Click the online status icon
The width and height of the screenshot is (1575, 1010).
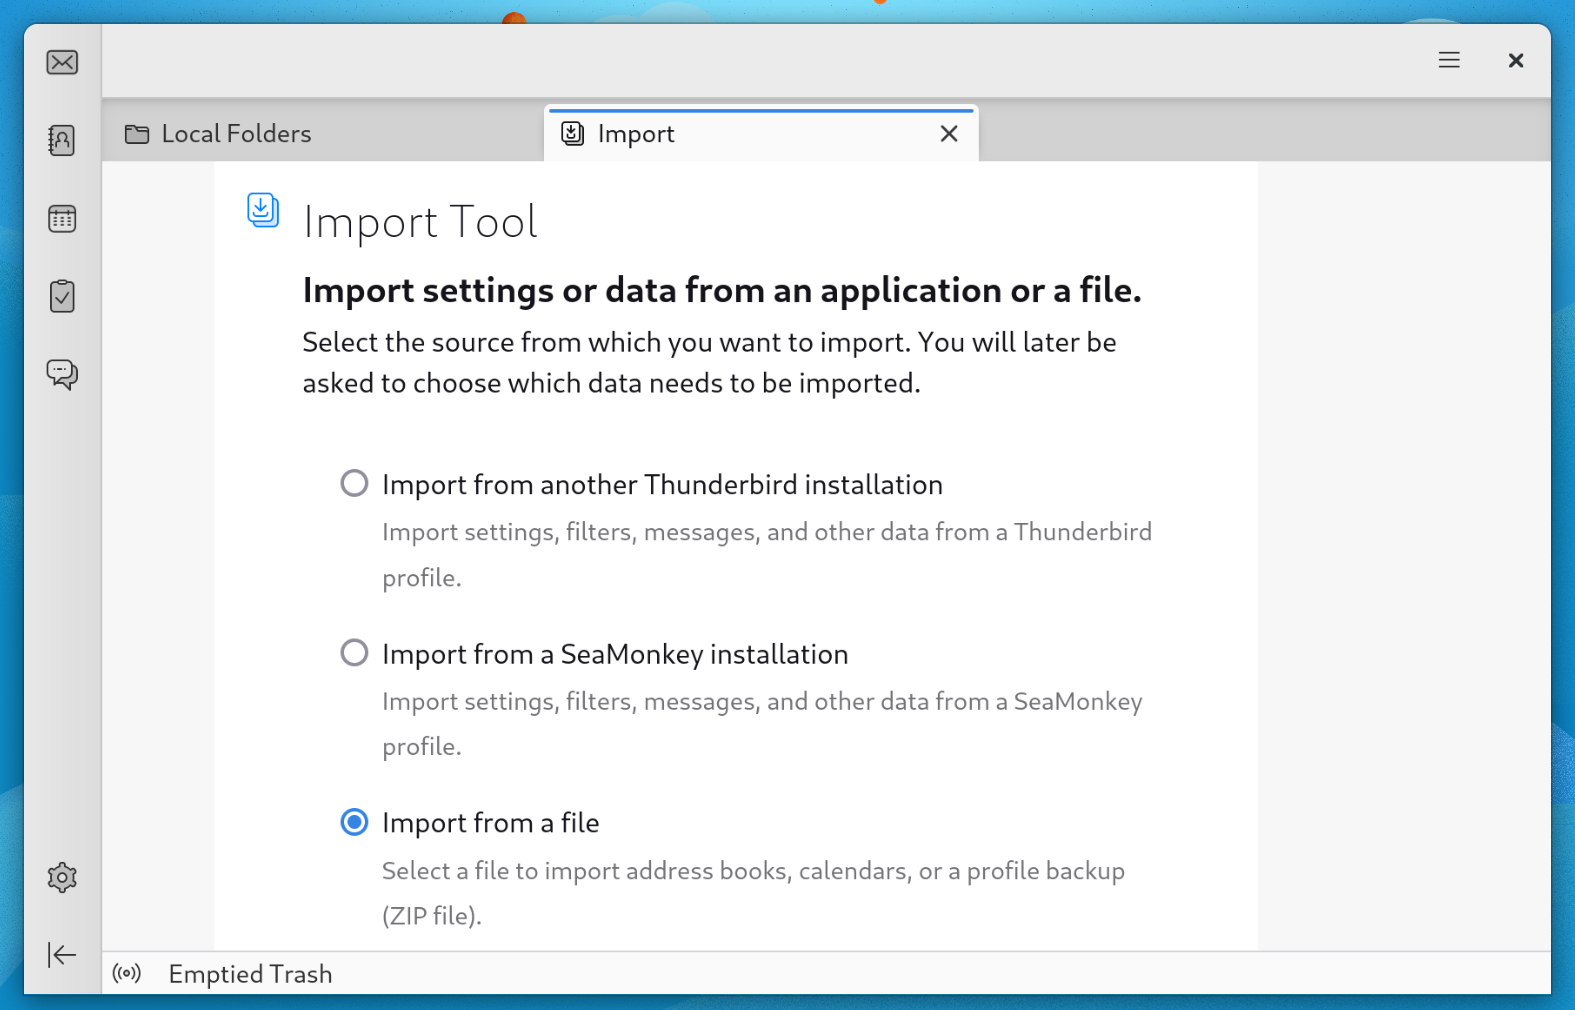click(x=127, y=973)
